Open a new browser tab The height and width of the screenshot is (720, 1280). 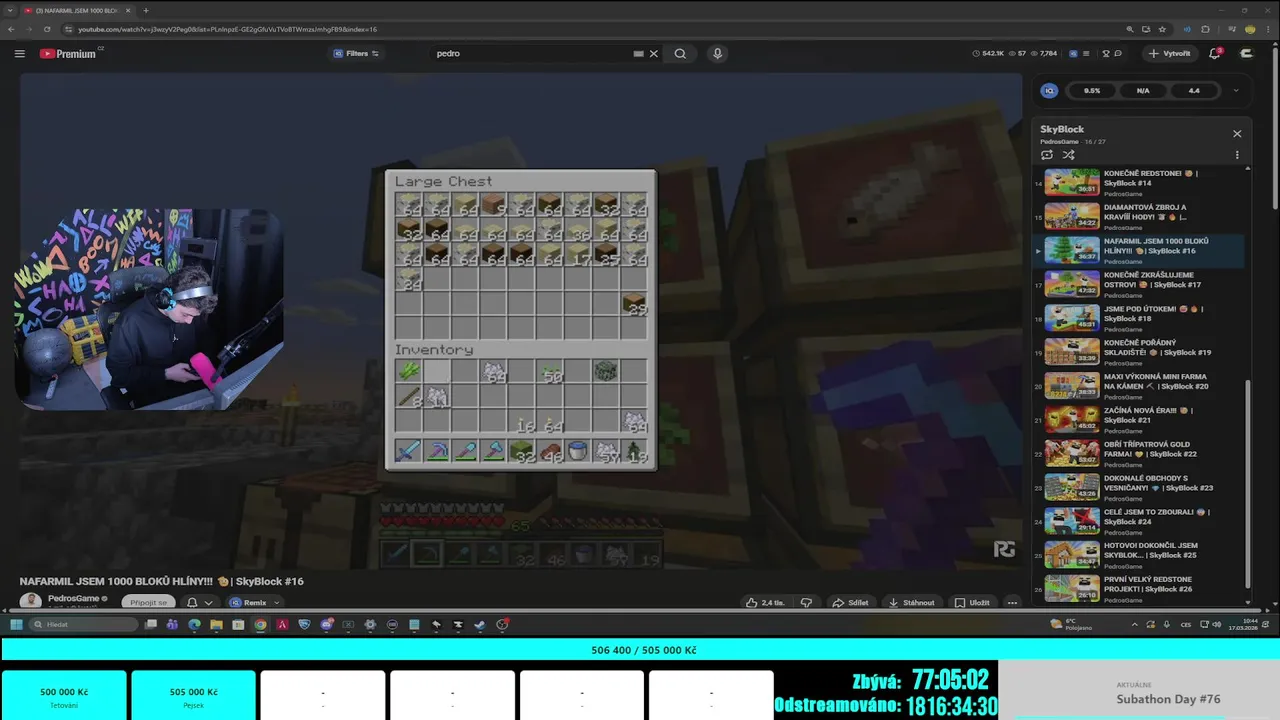146,10
